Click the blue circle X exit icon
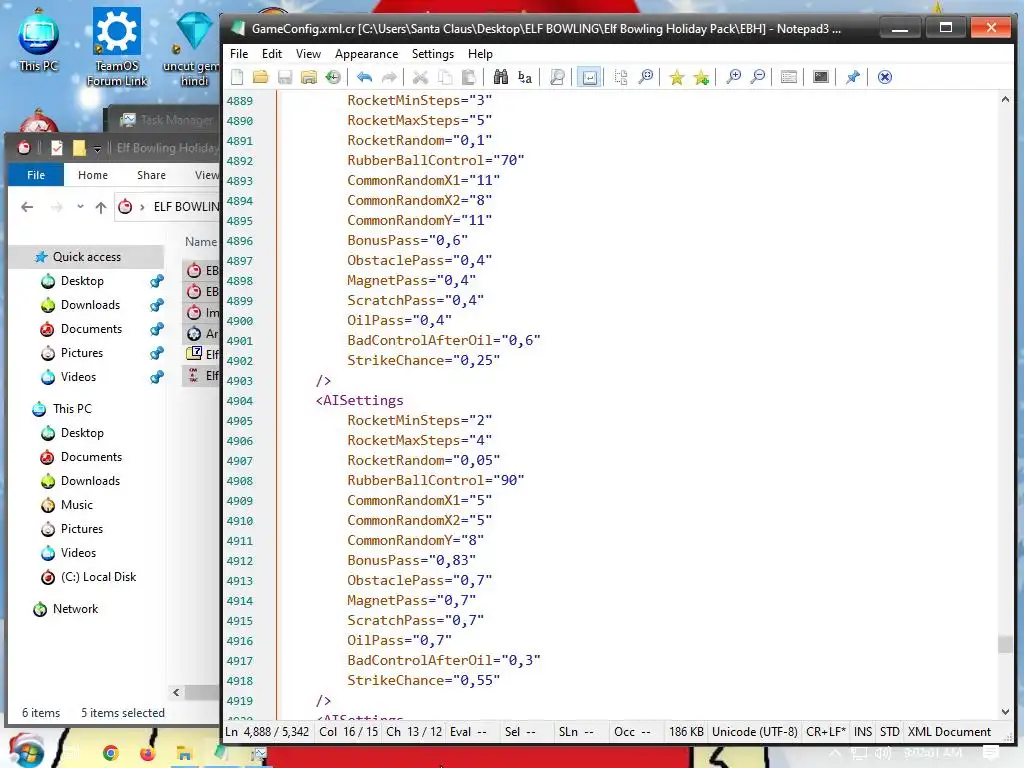The width and height of the screenshot is (1024, 768). 884,77
